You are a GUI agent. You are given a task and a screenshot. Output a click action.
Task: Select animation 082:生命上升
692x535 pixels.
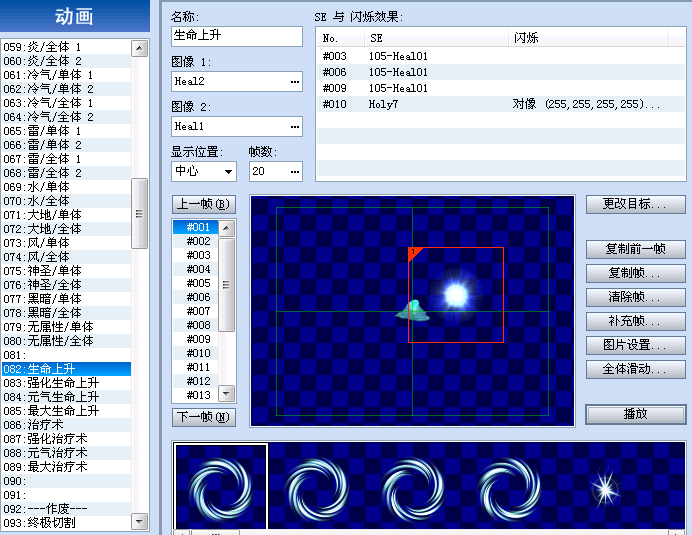point(66,369)
